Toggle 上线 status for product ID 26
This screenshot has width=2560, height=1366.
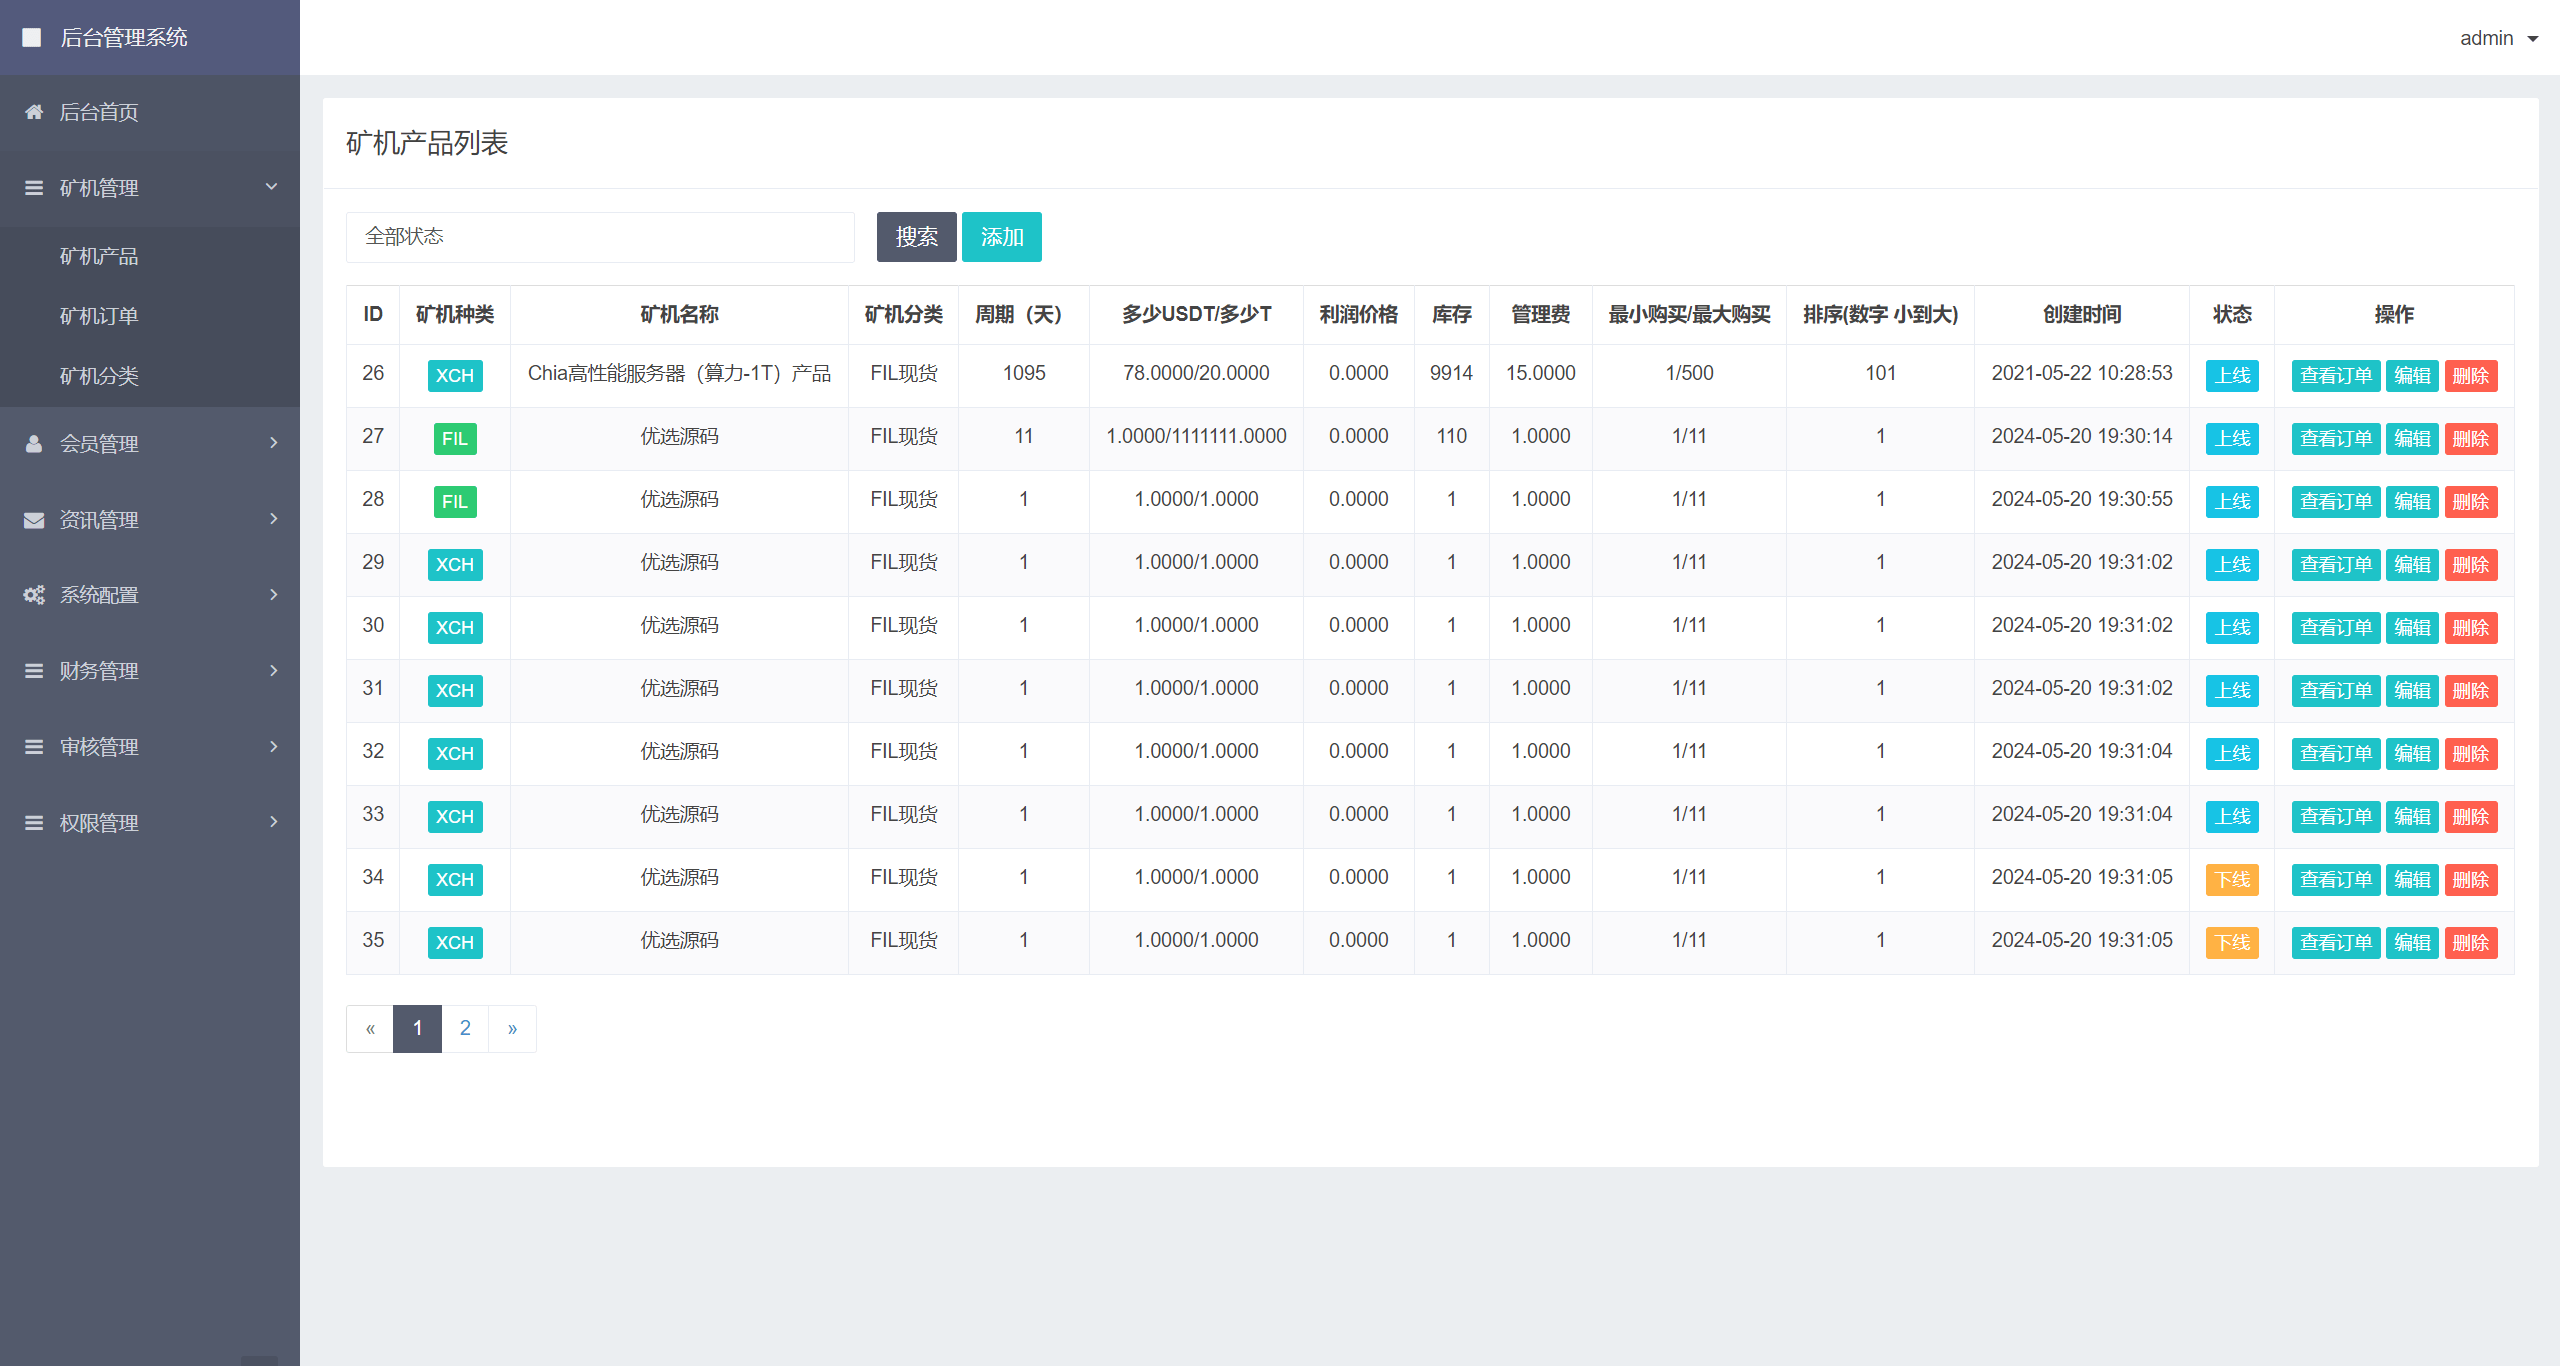pyautogui.click(x=2232, y=376)
